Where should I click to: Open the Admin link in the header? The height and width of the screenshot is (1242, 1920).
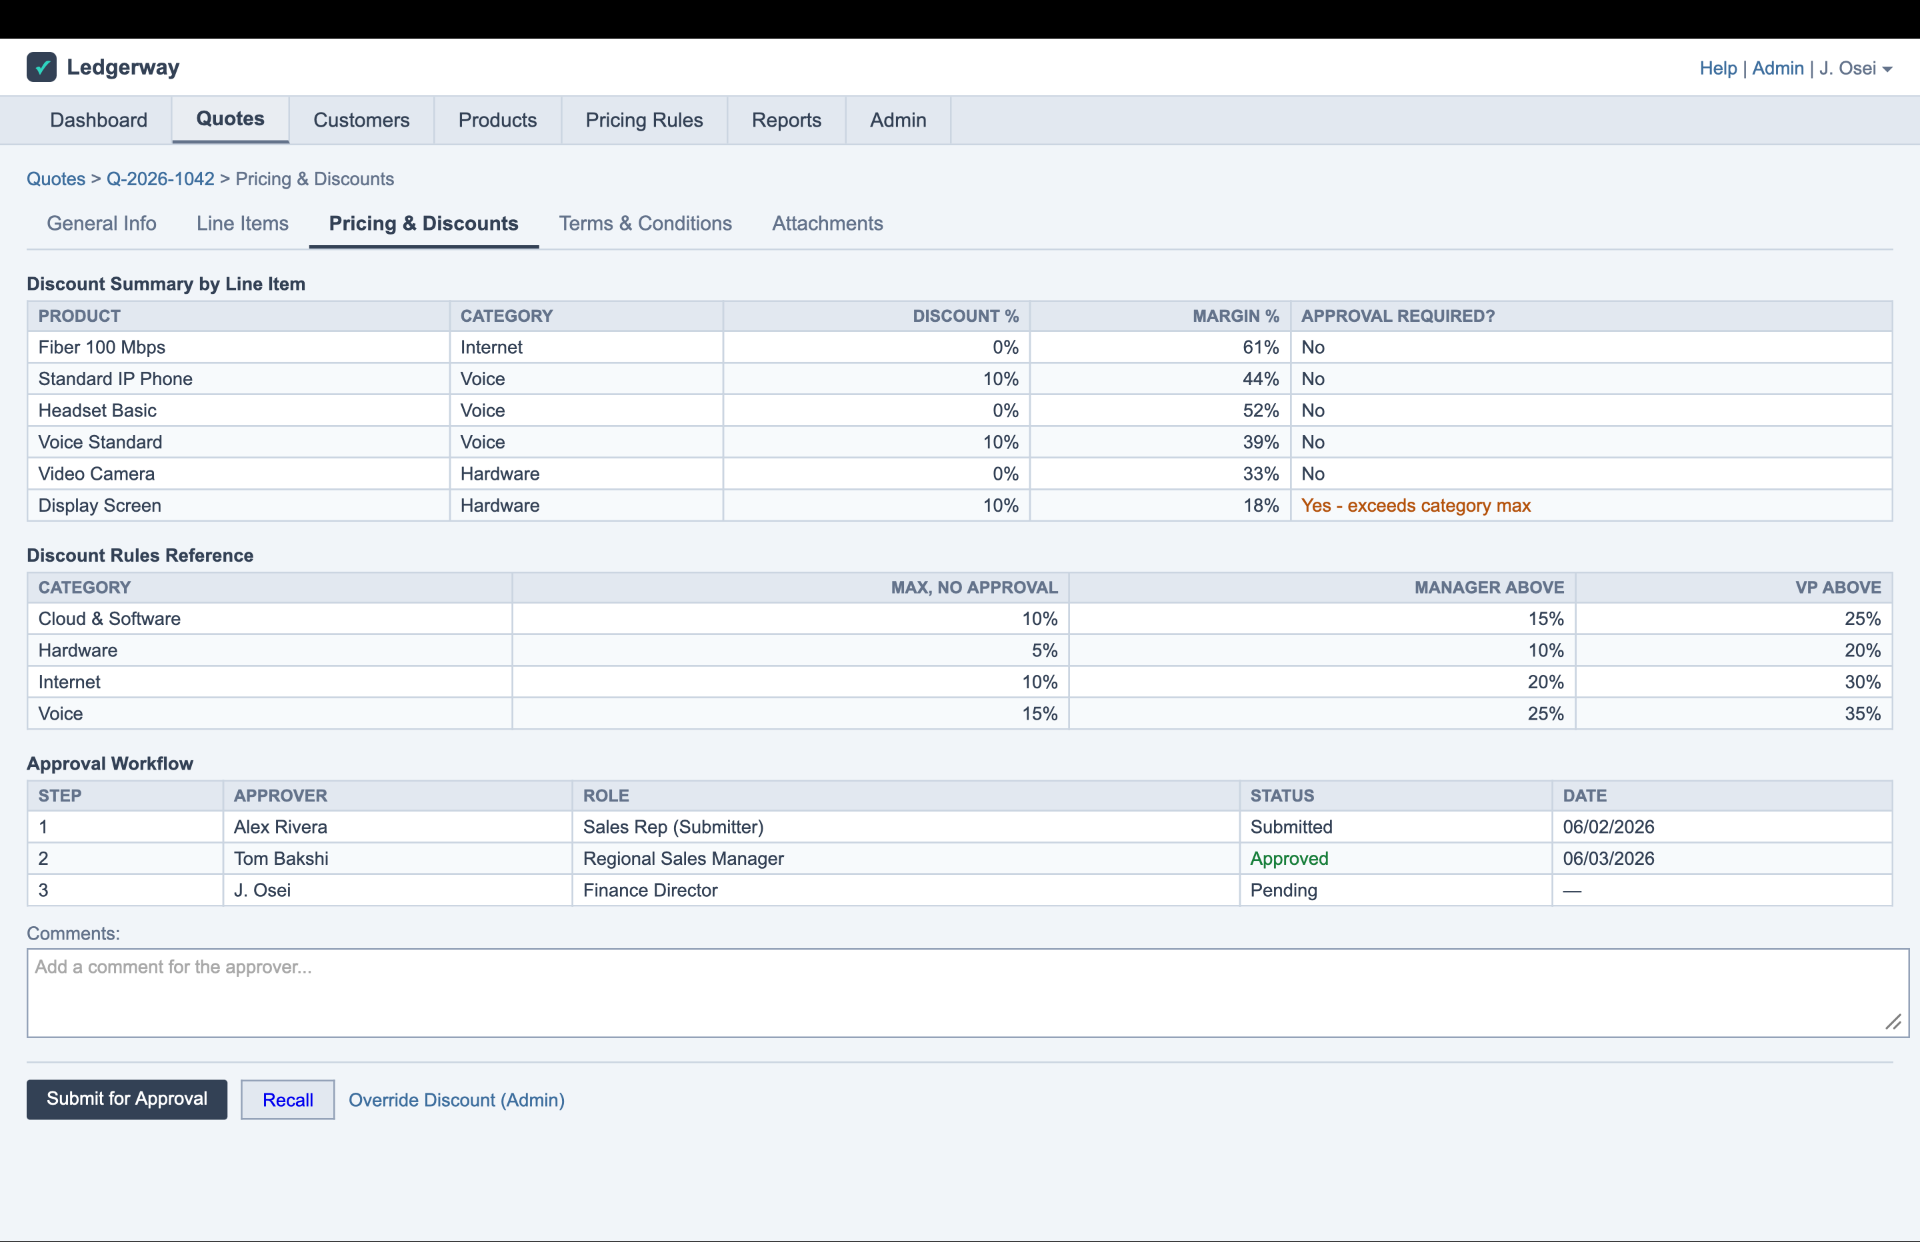[1778, 68]
